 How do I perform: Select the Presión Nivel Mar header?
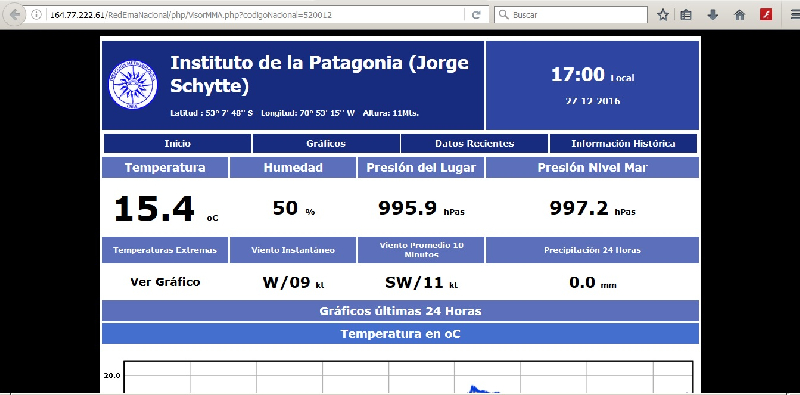click(x=592, y=167)
